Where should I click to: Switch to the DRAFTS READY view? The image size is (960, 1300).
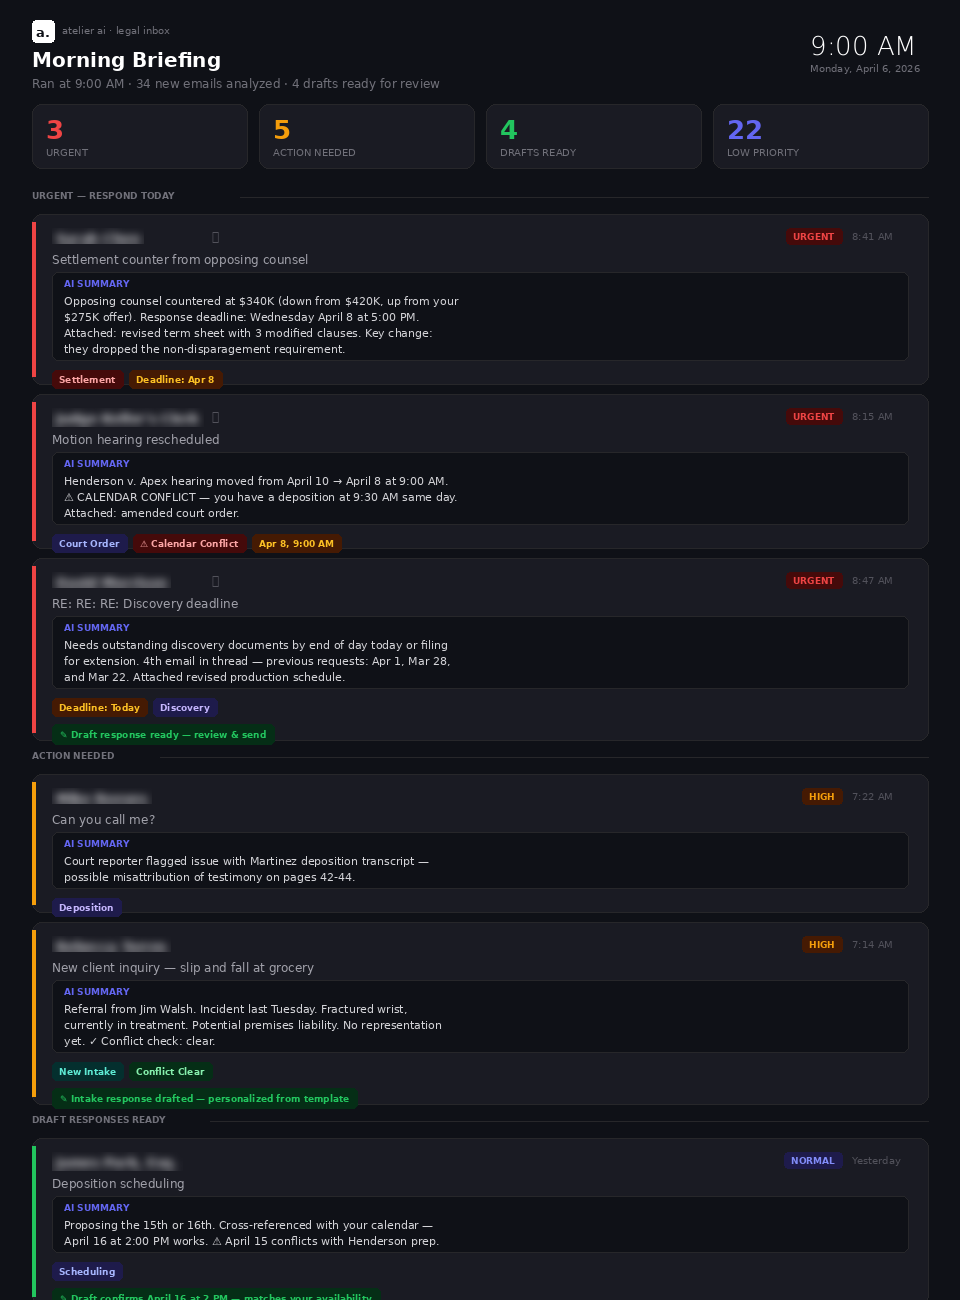click(x=594, y=136)
